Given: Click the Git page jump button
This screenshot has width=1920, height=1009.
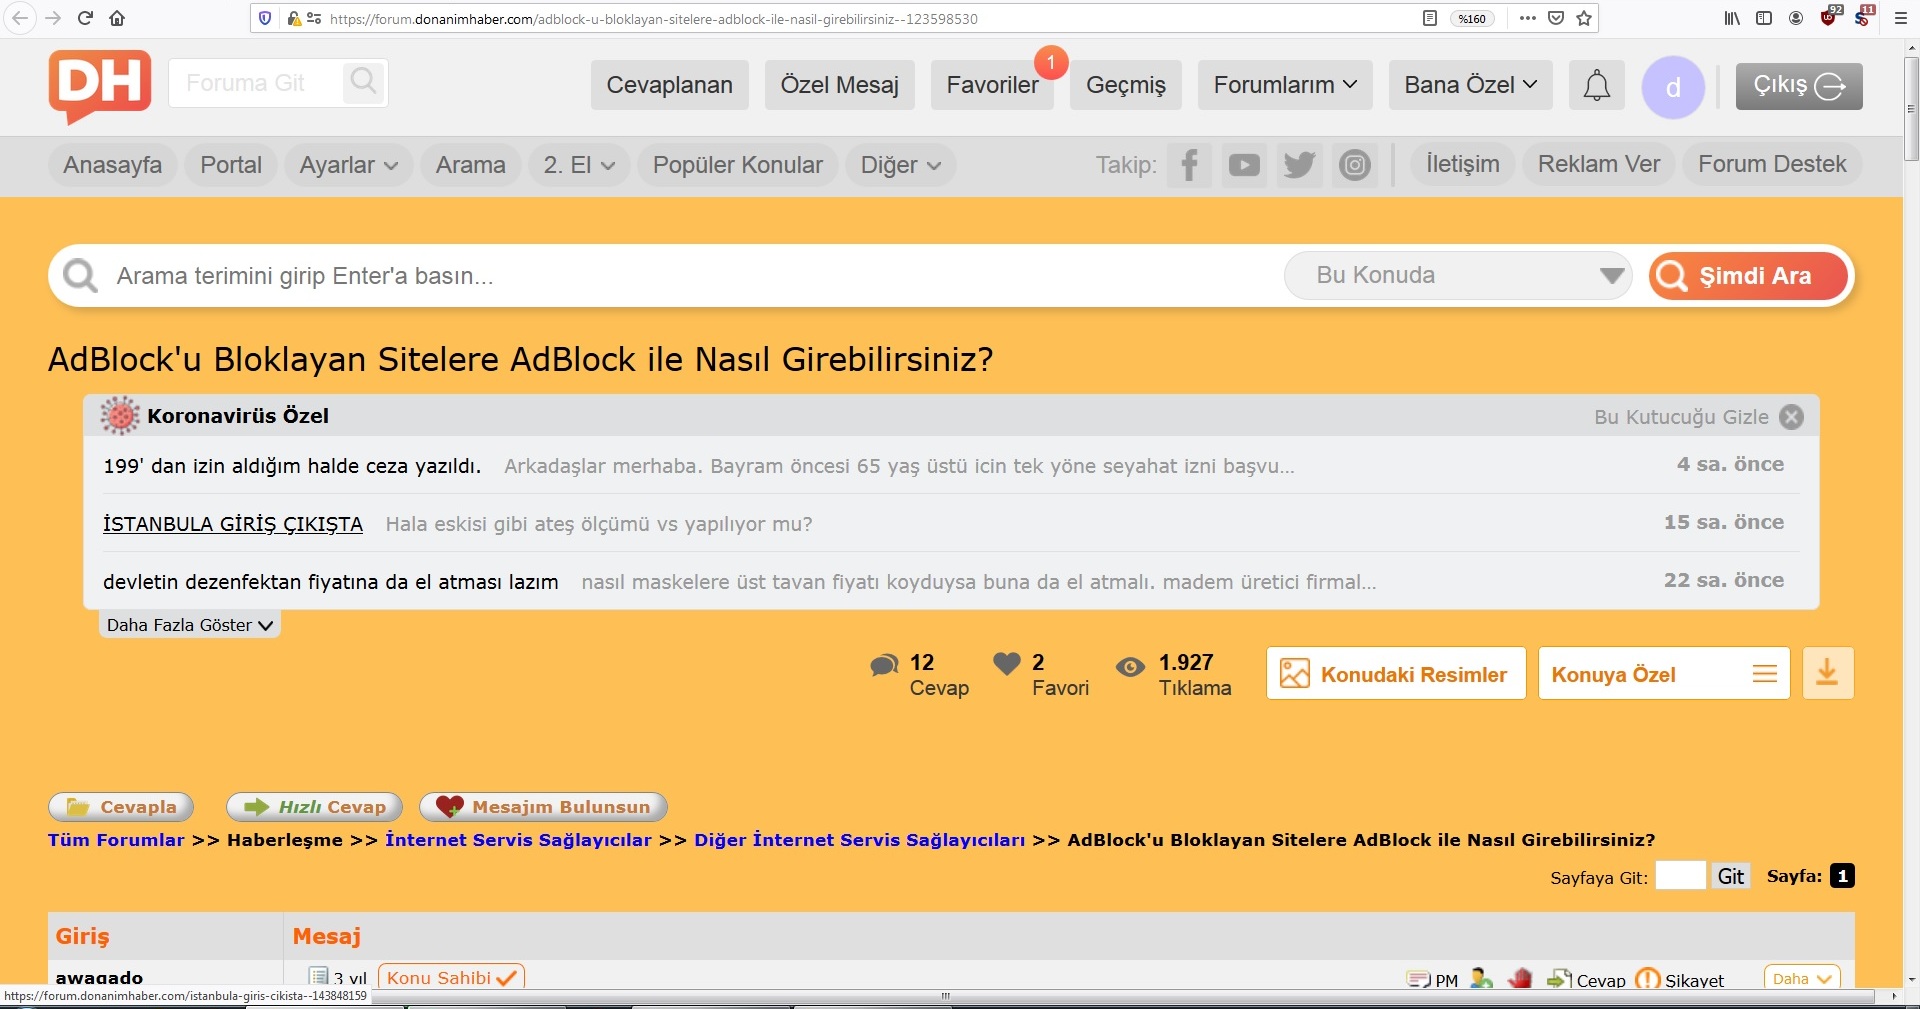Looking at the screenshot, I should [1730, 877].
